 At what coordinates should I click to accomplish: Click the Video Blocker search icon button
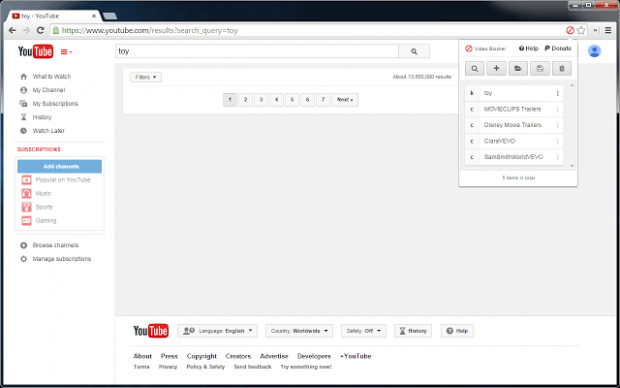click(474, 68)
